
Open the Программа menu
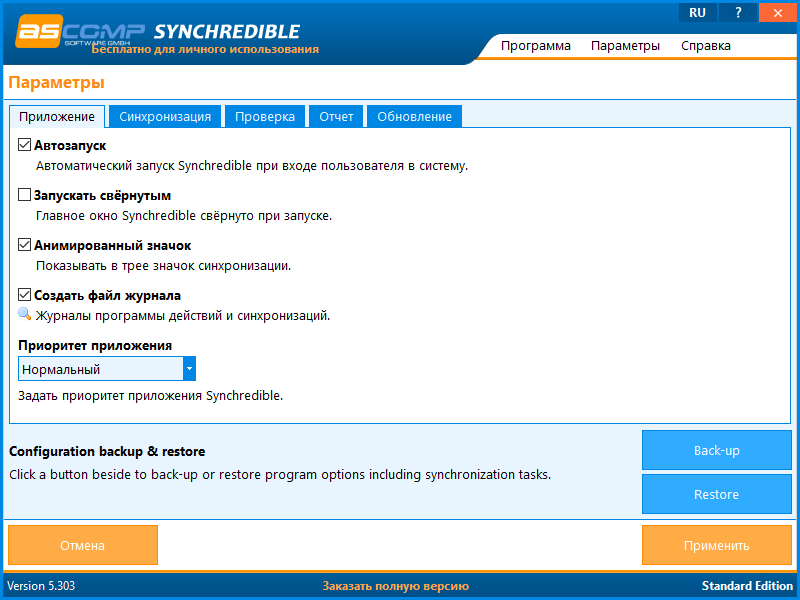tap(536, 46)
